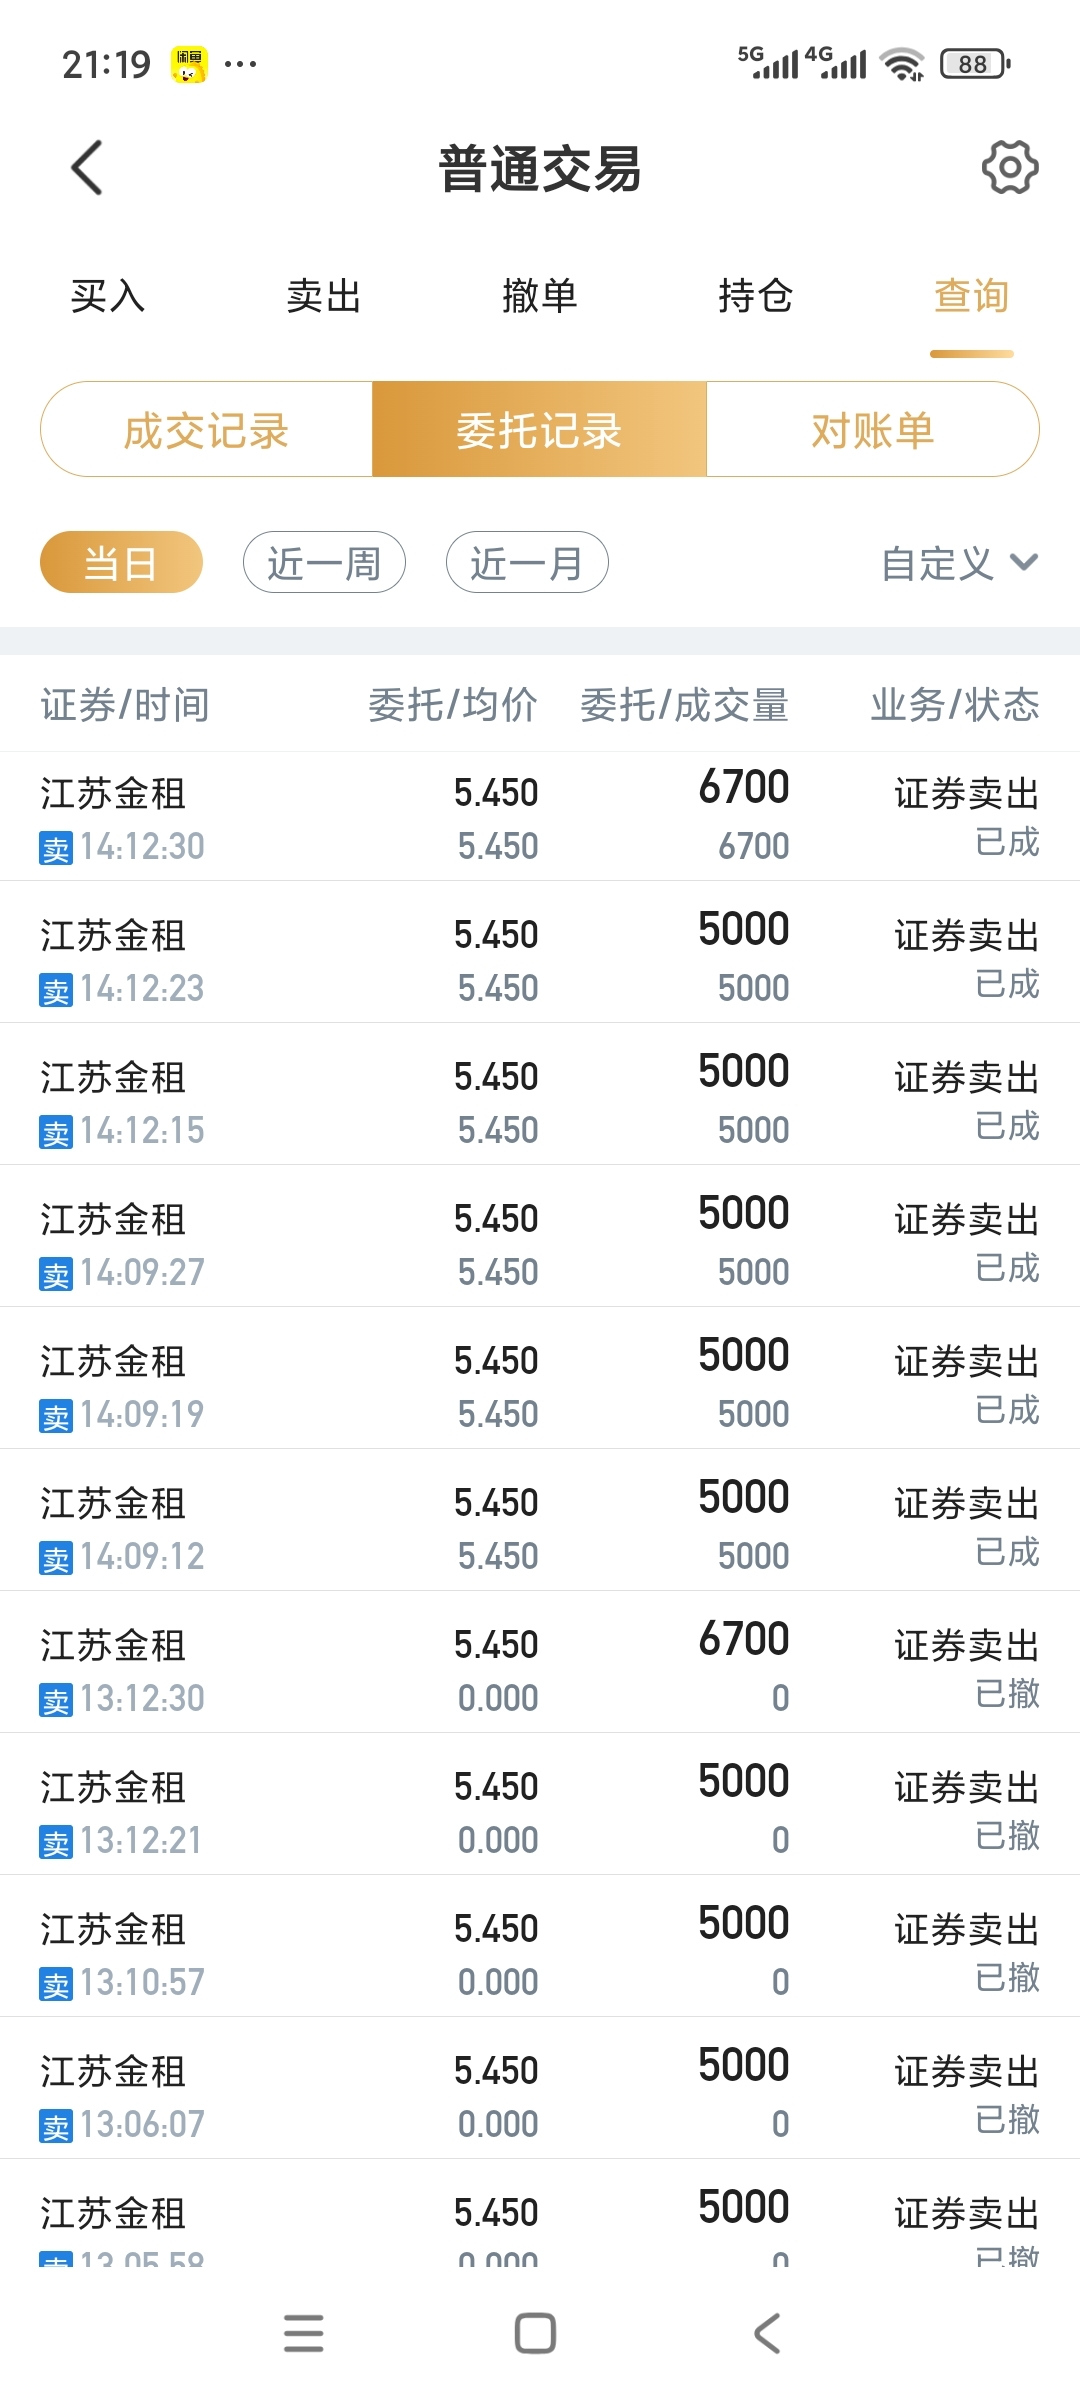The height and width of the screenshot is (2400, 1080).
Task: Tap the 卖 badge on the 14:12:30 order
Action: pyautogui.click(x=56, y=849)
